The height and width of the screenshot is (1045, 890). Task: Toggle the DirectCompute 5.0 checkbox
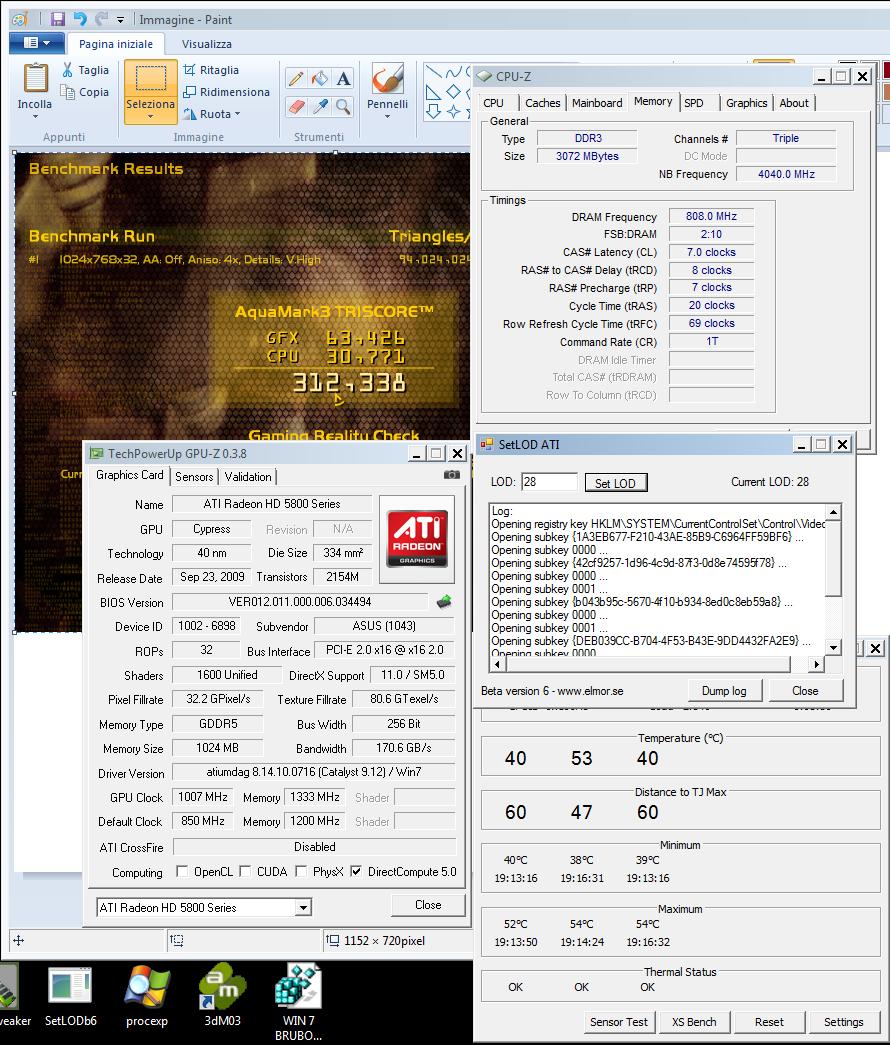tap(356, 871)
